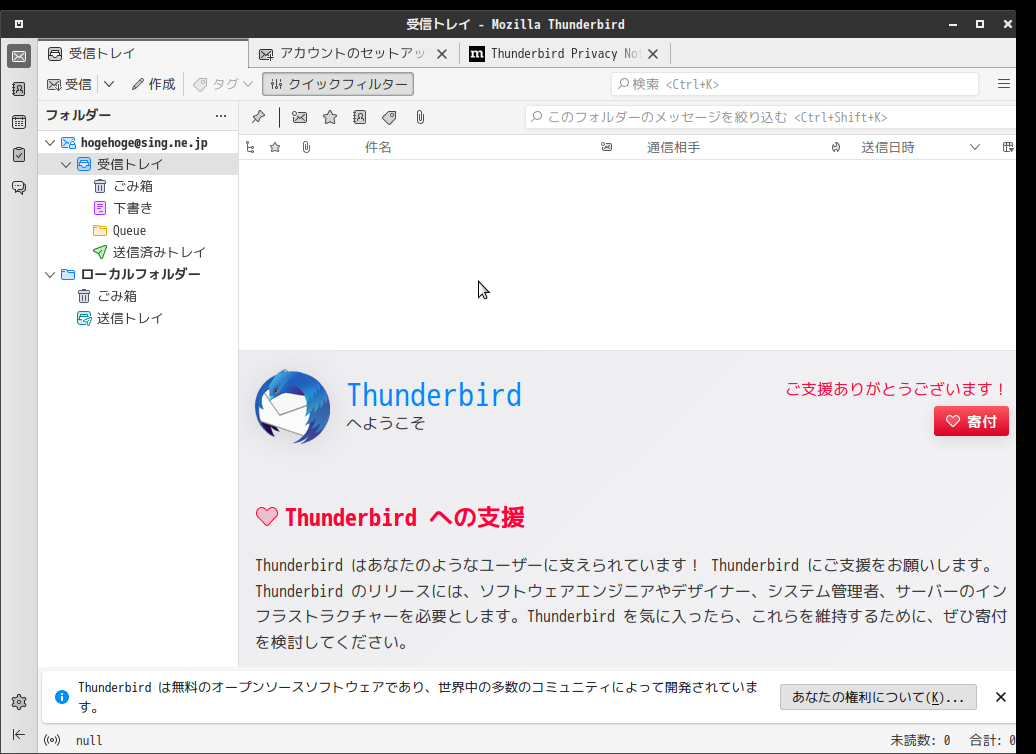Toggle the attachments filter
1036x754 pixels.
[x=420, y=118]
